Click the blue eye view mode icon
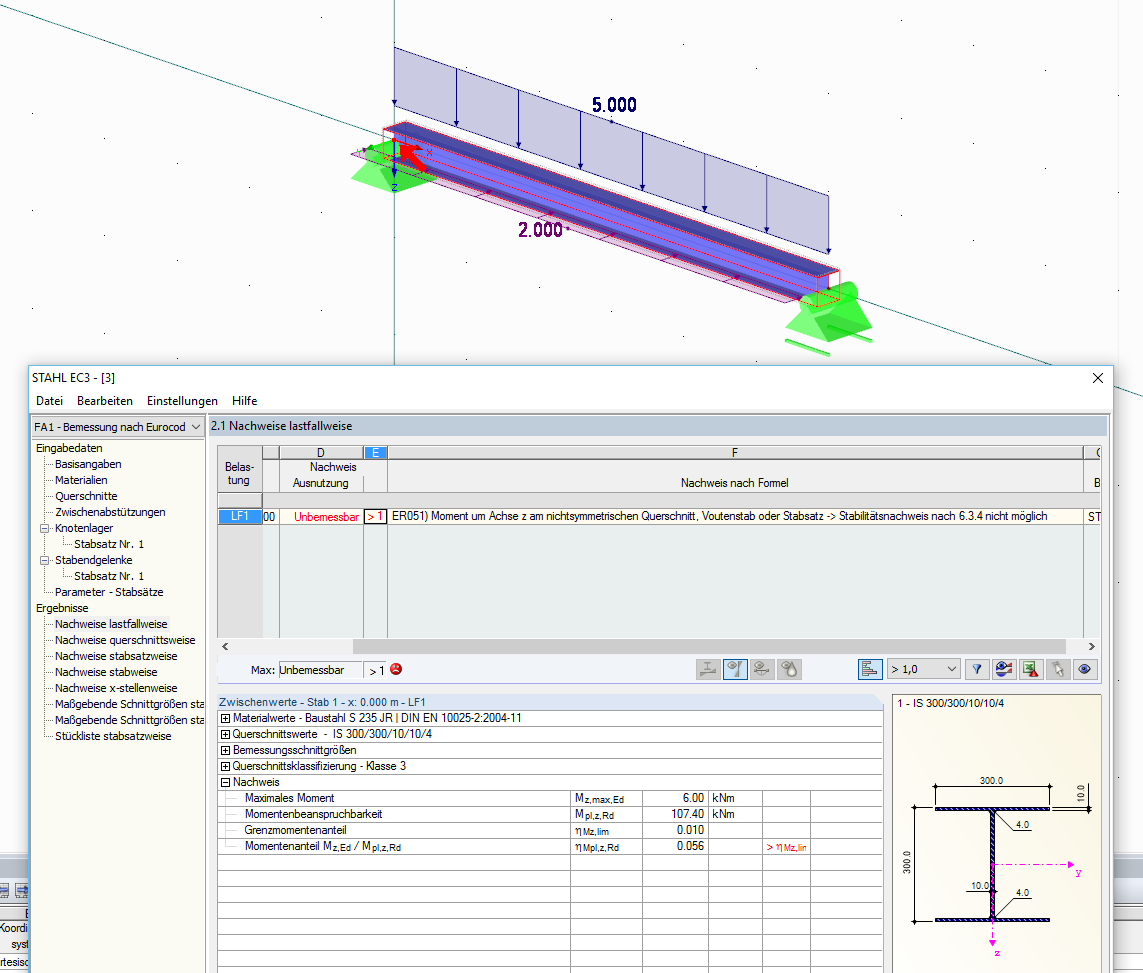1143x973 pixels. point(1085,669)
